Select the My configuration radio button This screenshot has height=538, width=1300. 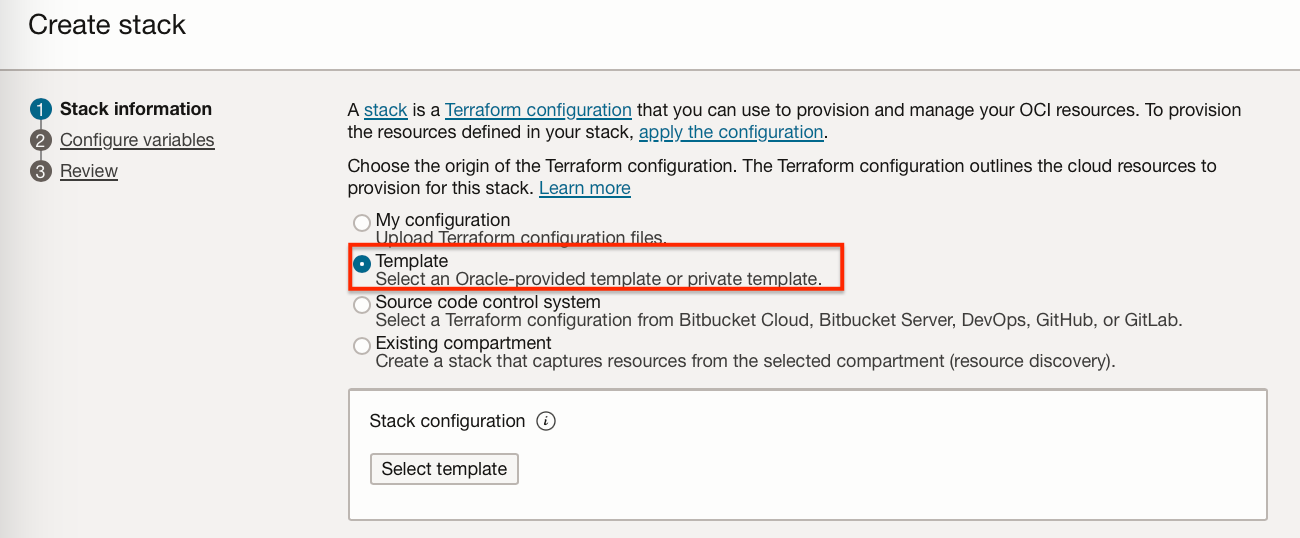(362, 223)
